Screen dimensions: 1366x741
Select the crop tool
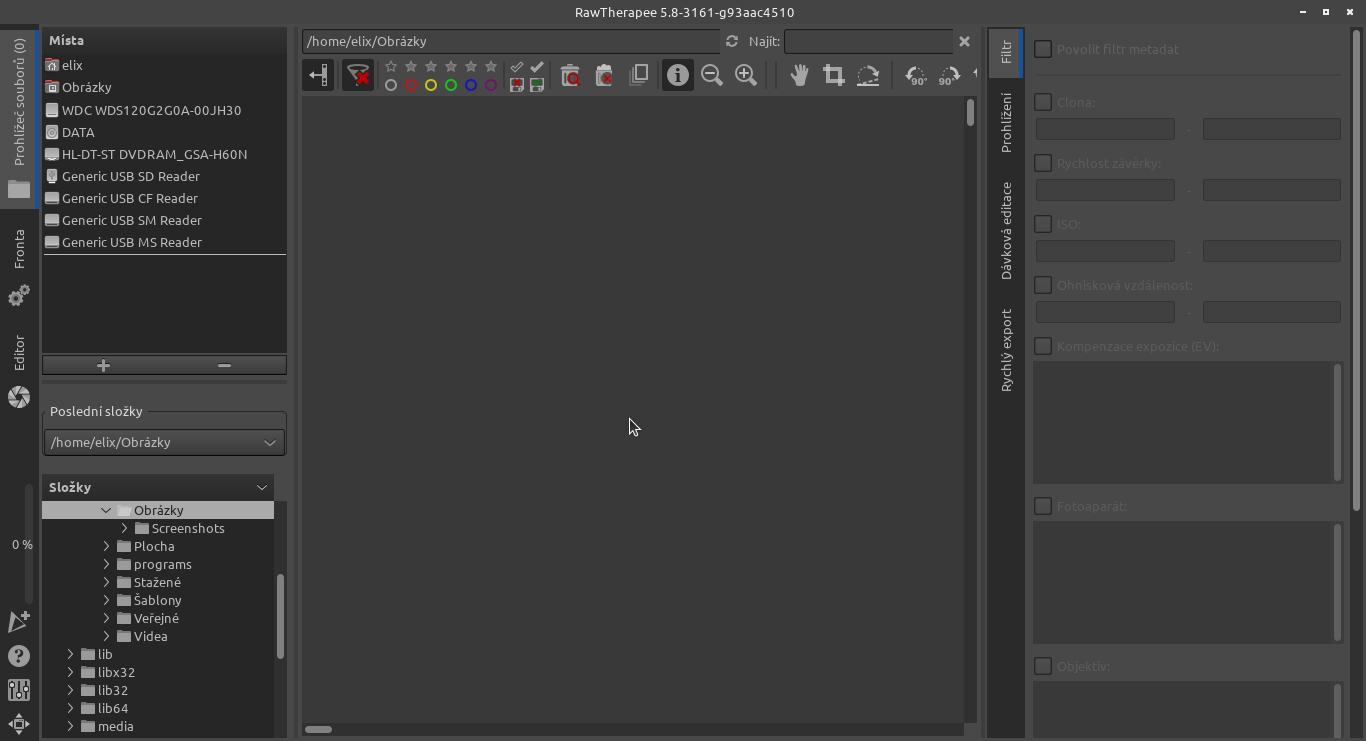click(x=833, y=75)
